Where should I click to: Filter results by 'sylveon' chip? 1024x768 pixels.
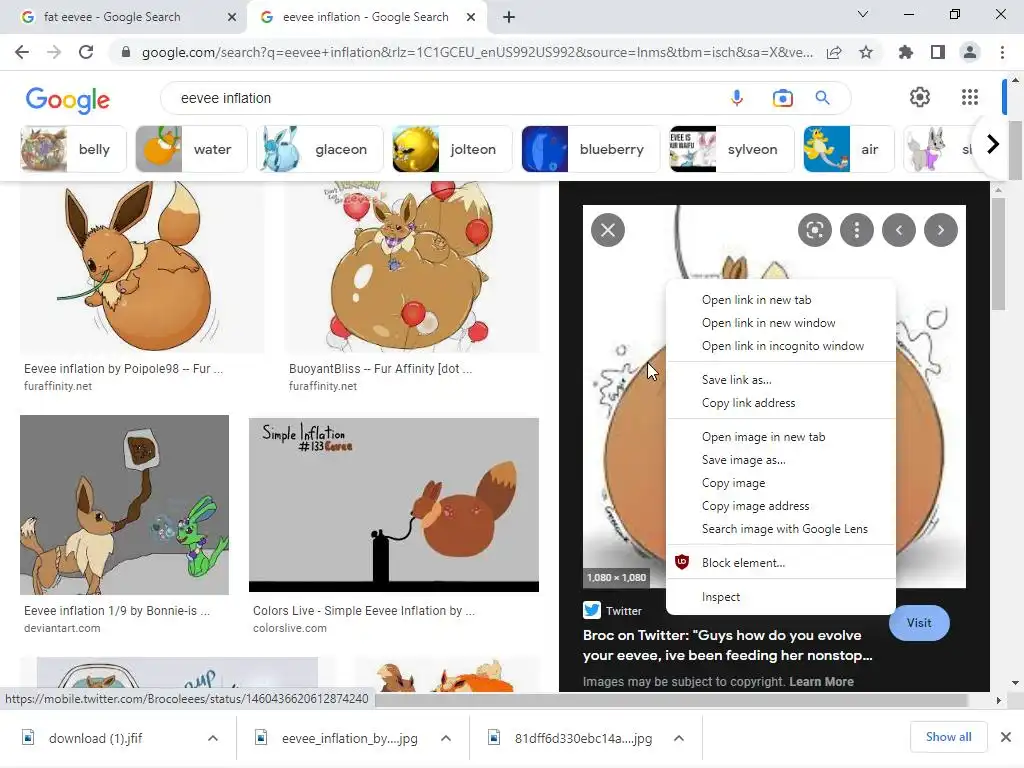tap(731, 150)
